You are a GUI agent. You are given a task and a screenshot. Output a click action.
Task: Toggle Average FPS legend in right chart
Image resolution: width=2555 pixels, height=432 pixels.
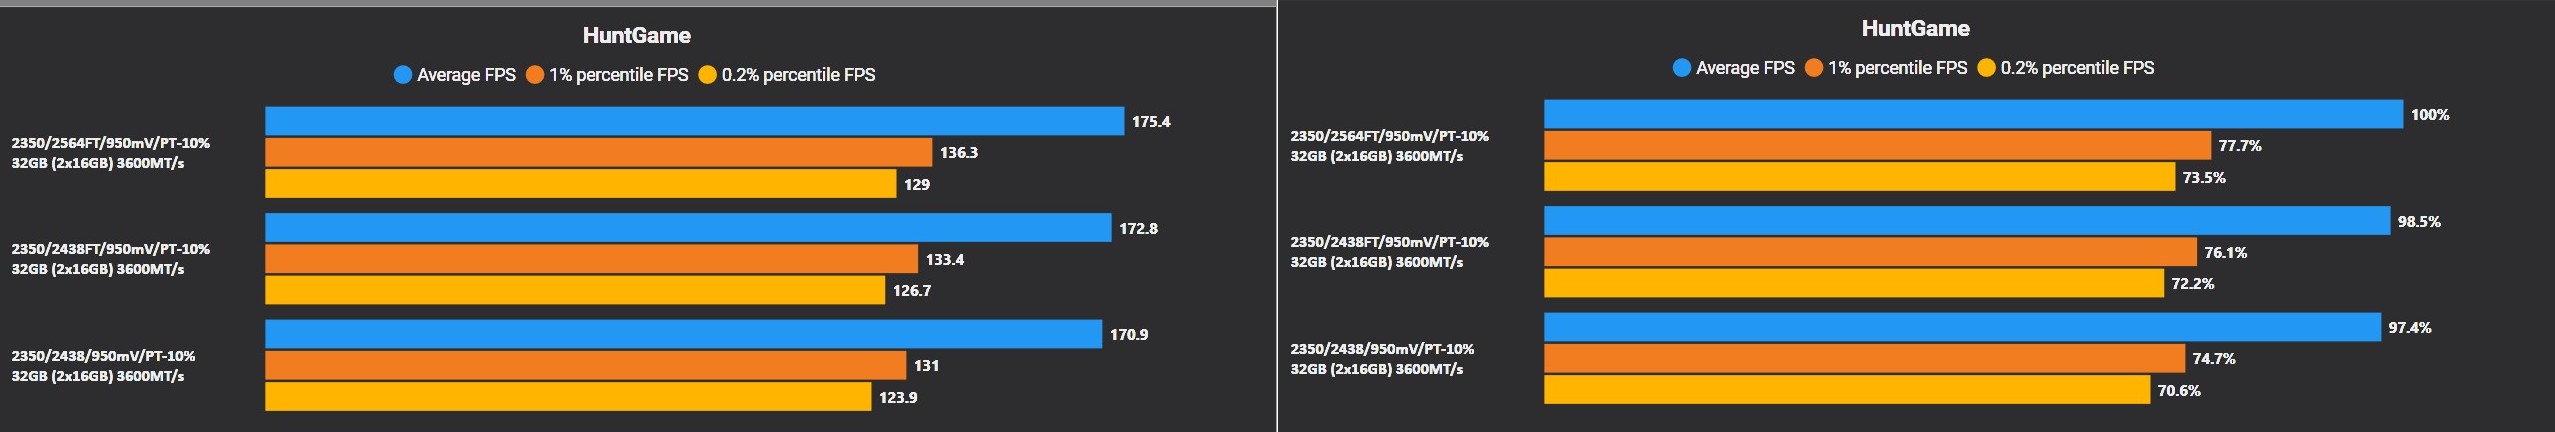click(1734, 68)
